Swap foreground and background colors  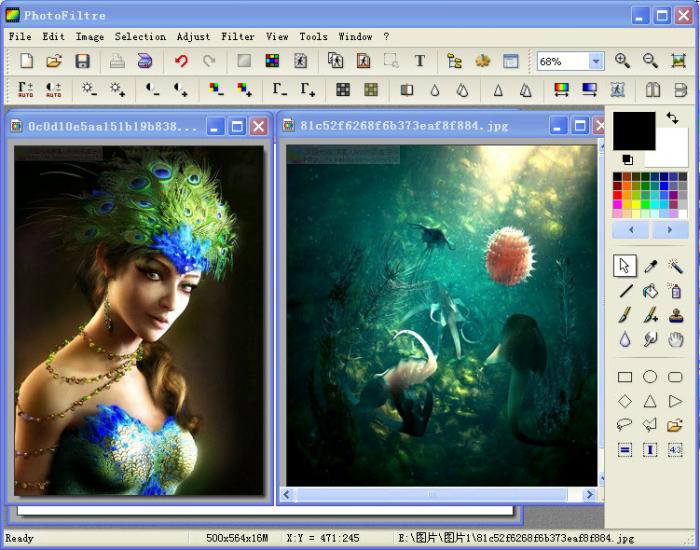point(672,118)
